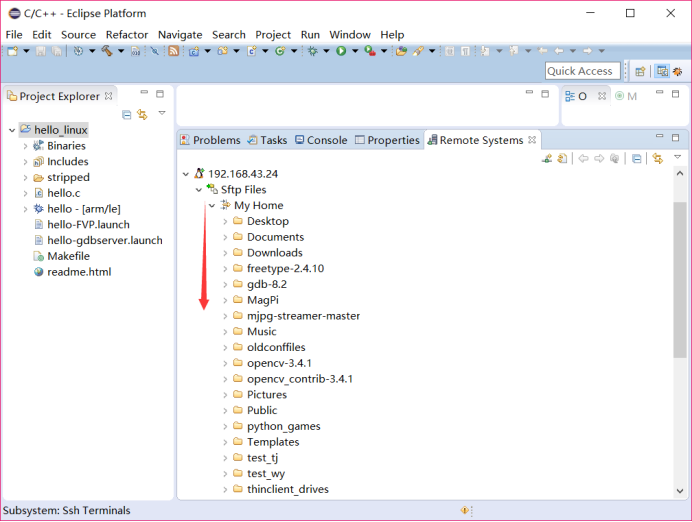Click the Quick Access search field
Viewport: 692px width, 522px height.
pos(583,71)
